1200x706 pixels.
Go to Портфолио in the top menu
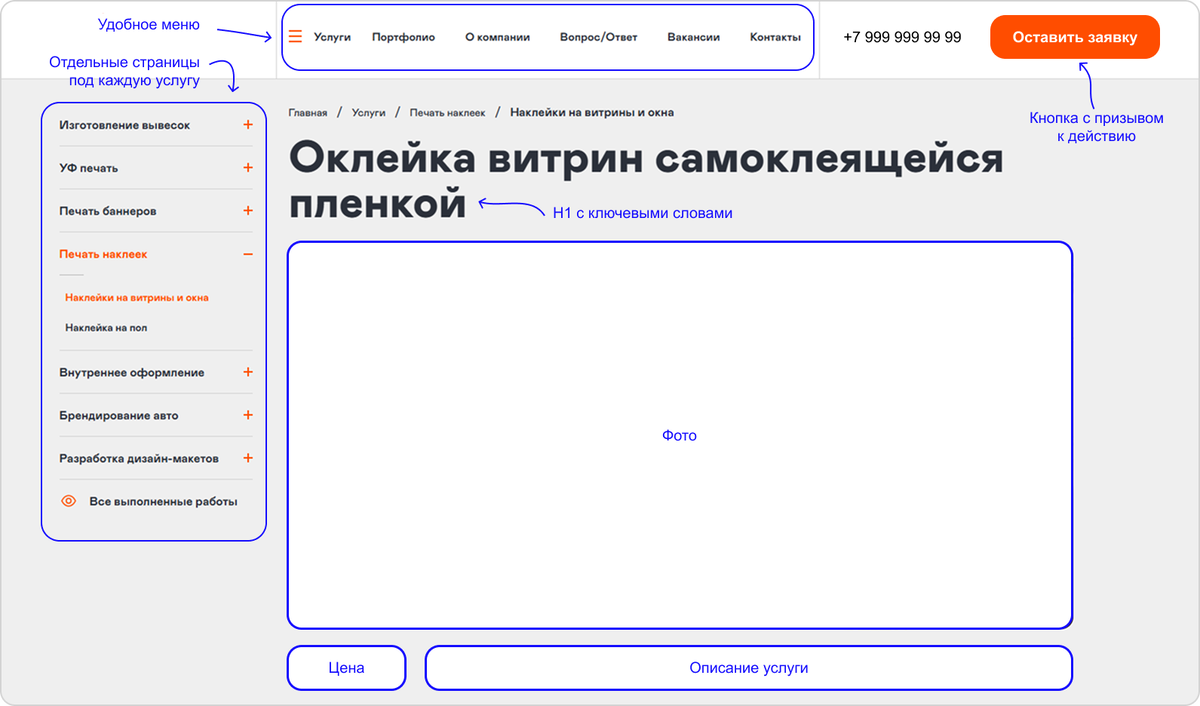[x=403, y=37]
